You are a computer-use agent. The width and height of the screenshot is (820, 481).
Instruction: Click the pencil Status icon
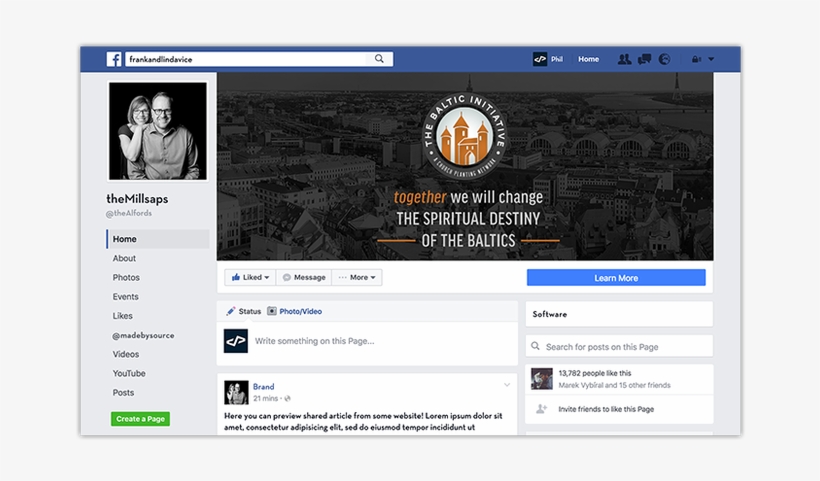click(231, 311)
